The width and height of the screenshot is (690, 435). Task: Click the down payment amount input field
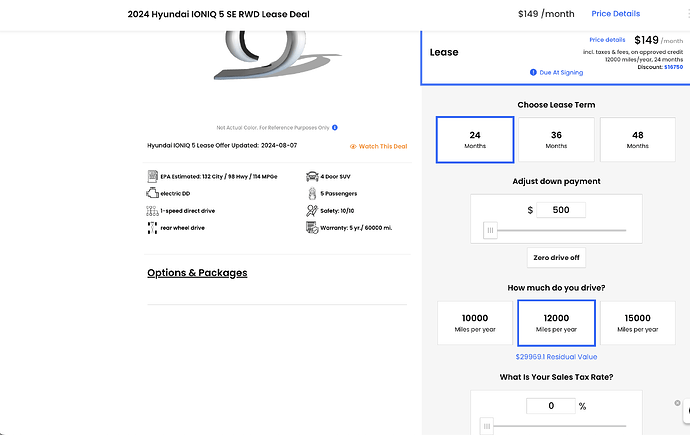[561, 210]
